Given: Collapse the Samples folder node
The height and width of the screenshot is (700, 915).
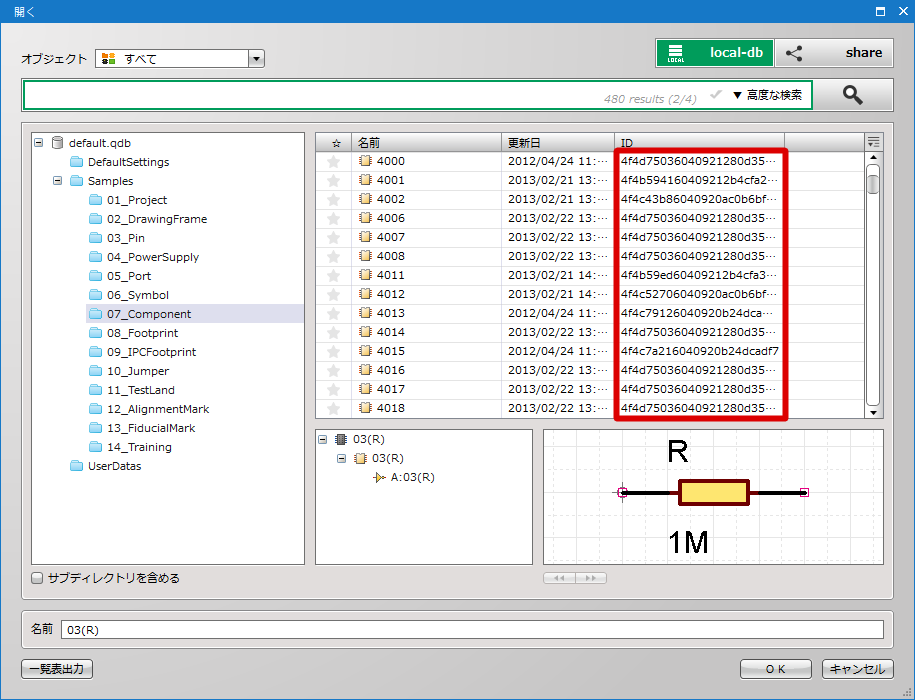Looking at the screenshot, I should (x=57, y=180).
